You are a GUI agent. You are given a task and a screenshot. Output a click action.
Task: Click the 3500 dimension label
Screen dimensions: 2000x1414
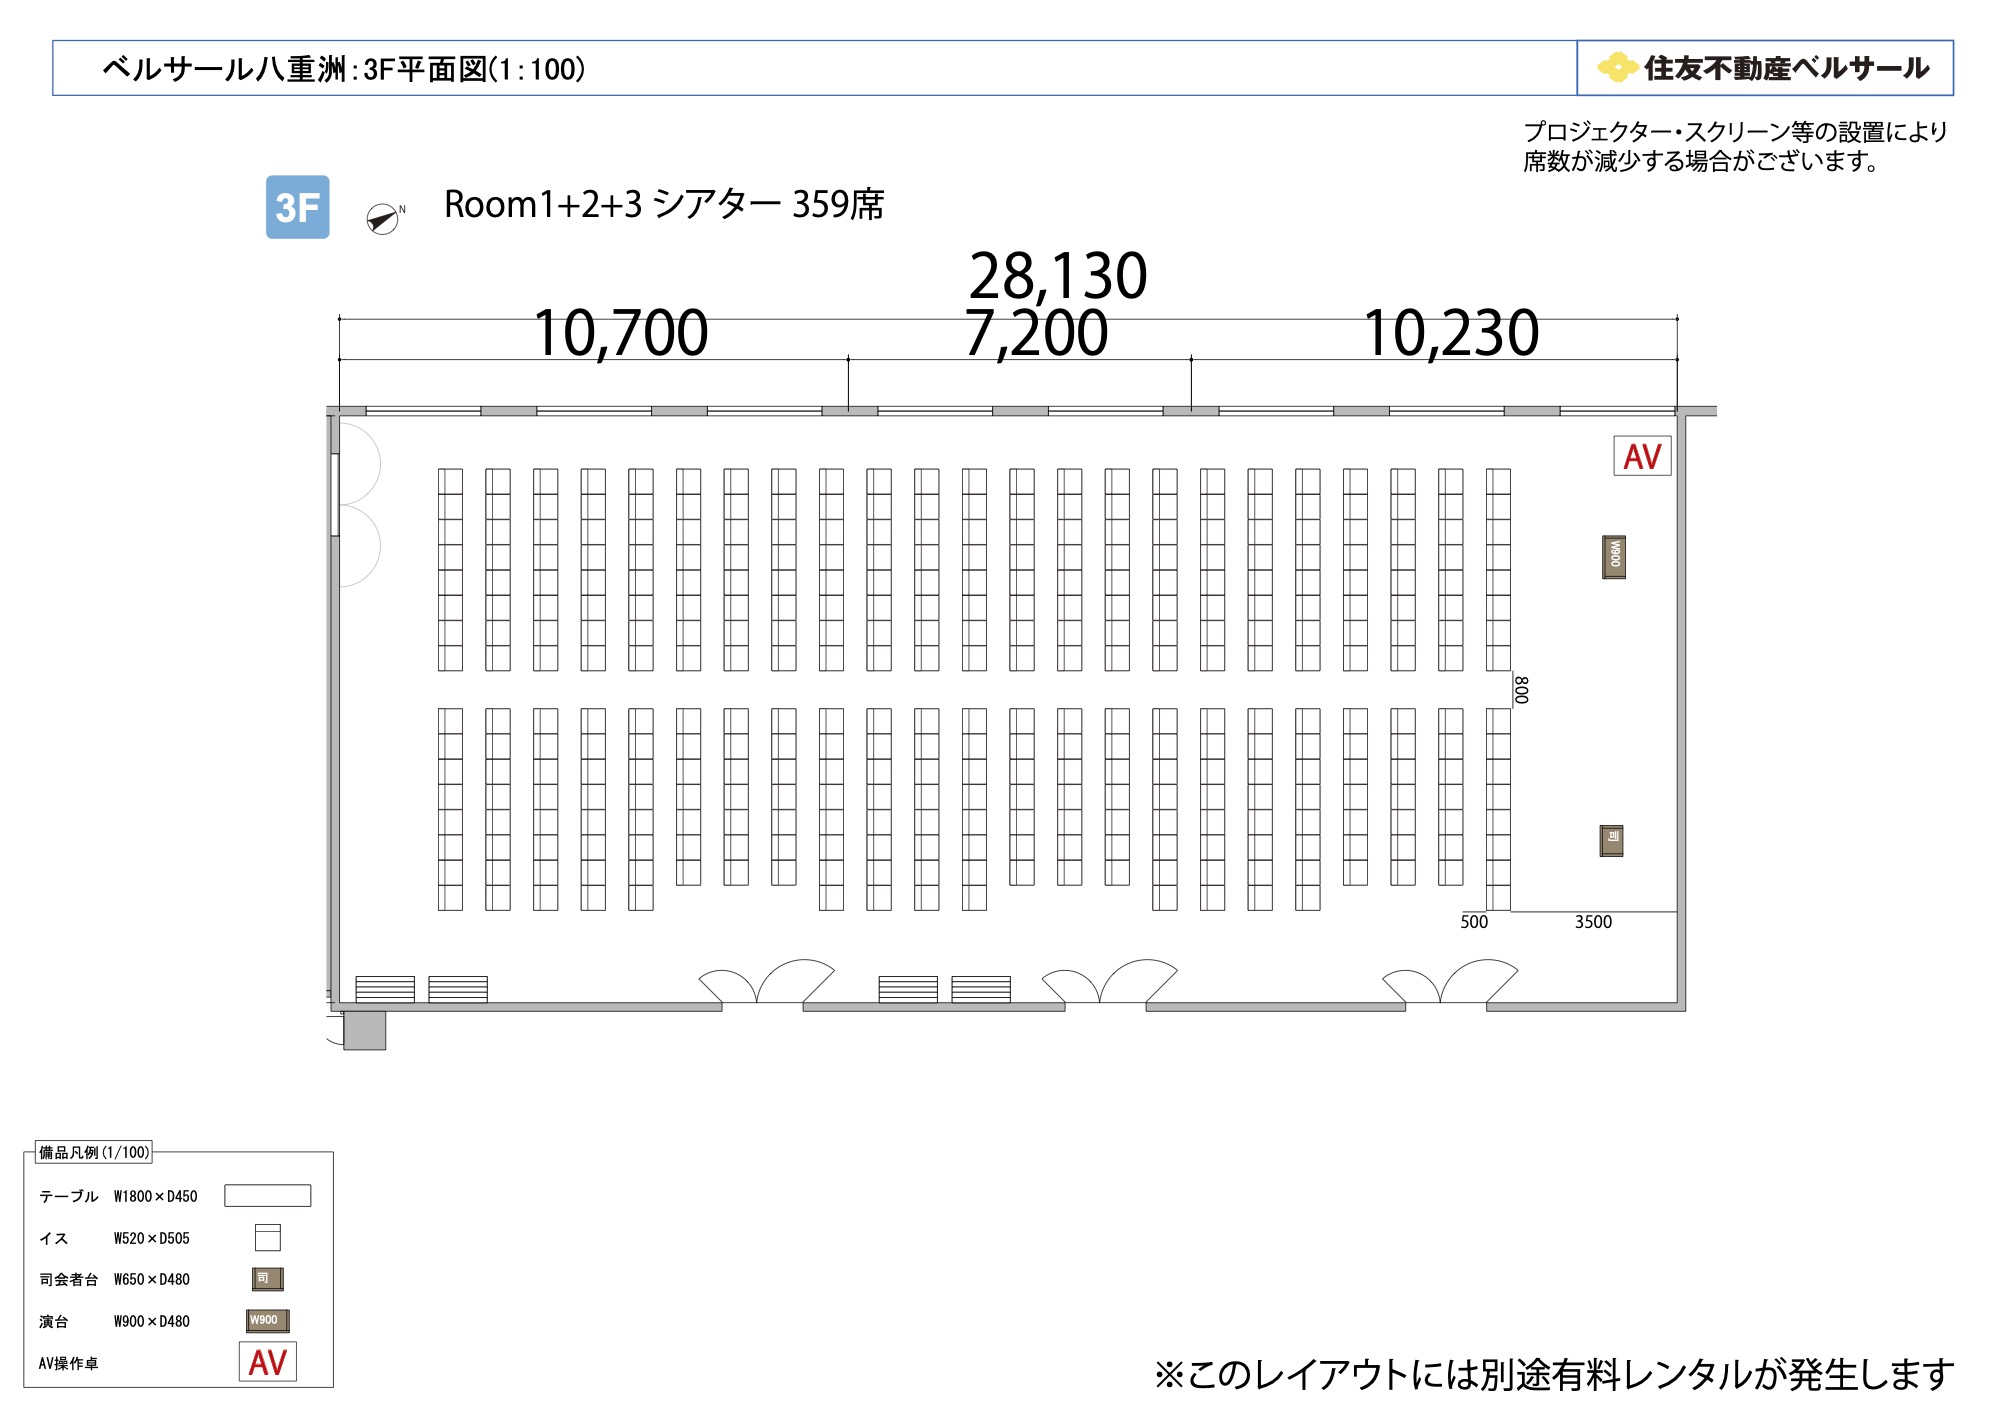1593,922
